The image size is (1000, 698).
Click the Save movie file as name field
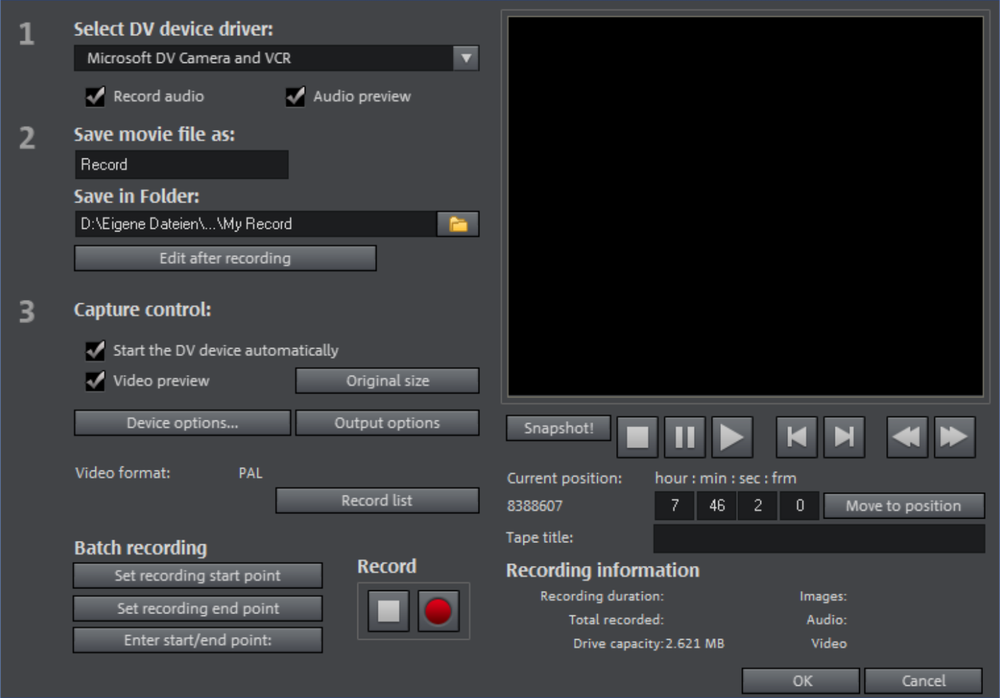tap(181, 165)
